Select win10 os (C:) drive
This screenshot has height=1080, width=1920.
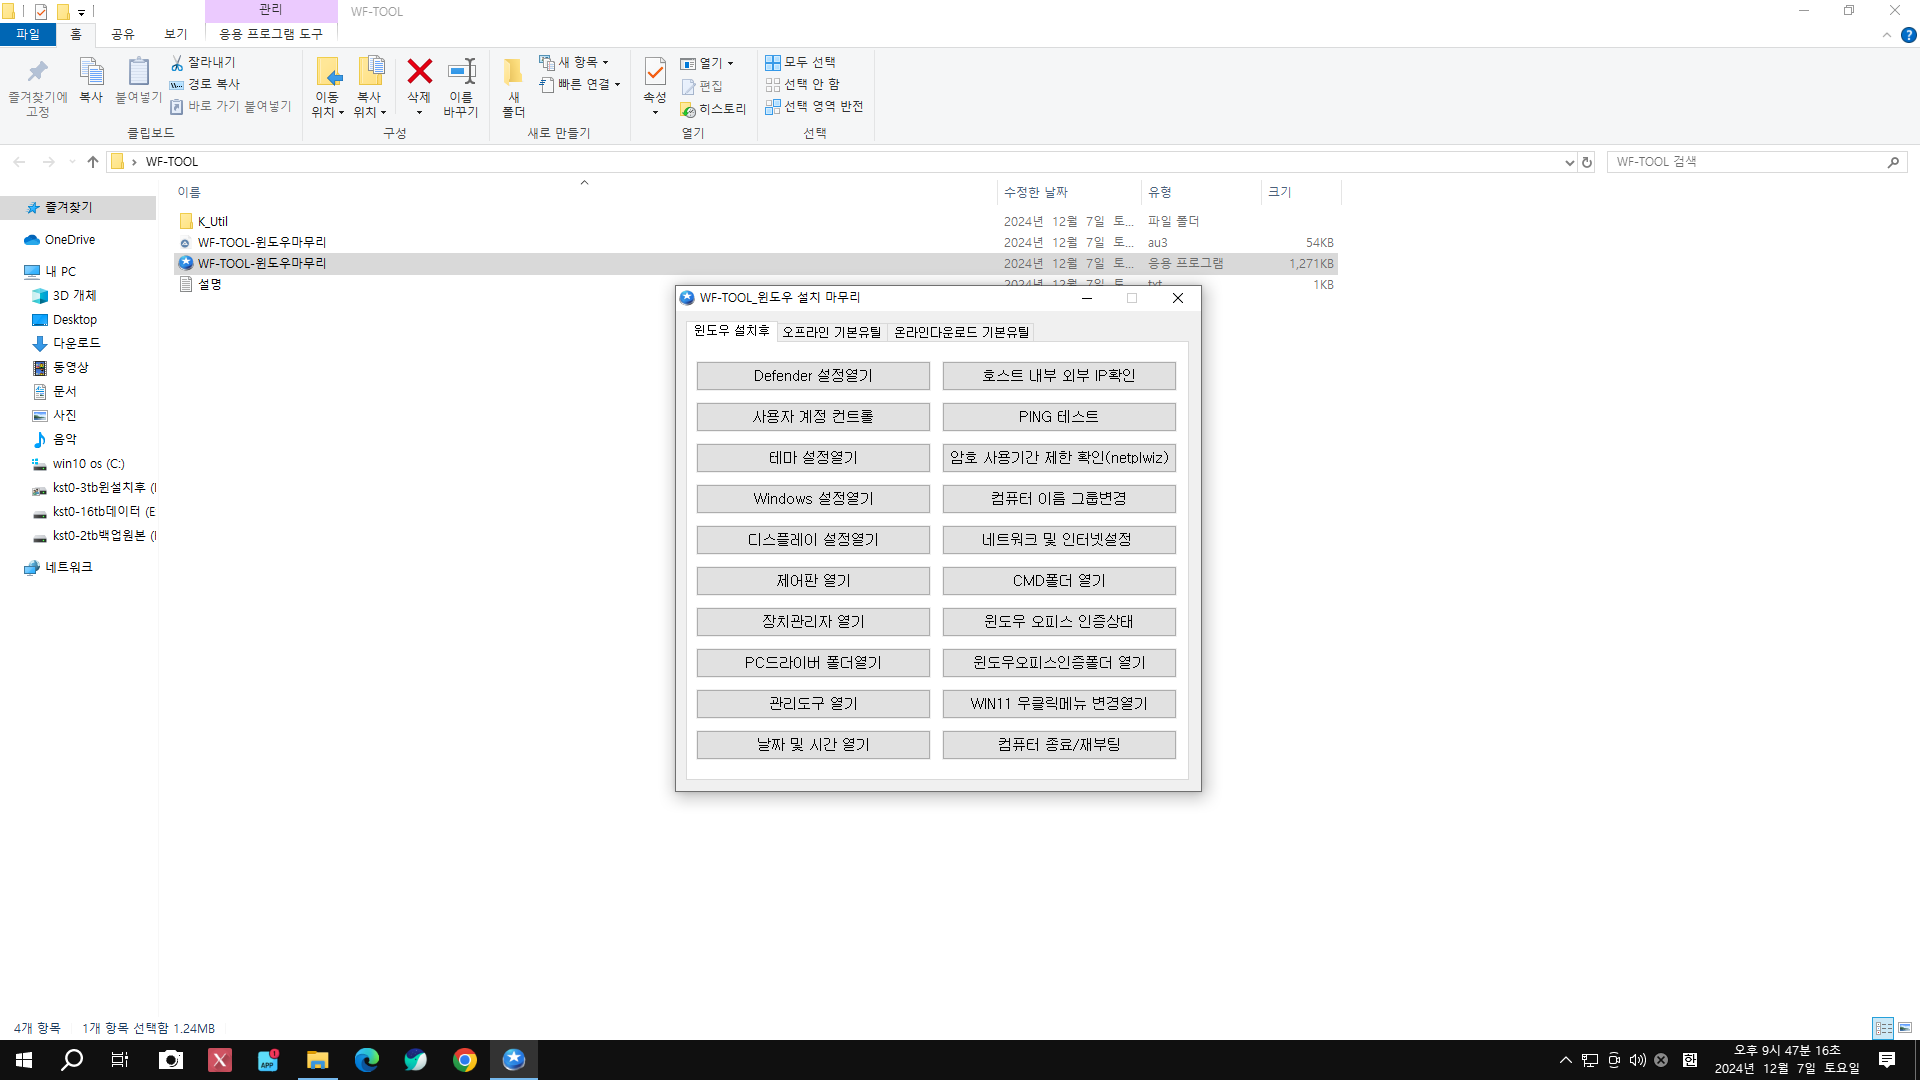pyautogui.click(x=88, y=464)
